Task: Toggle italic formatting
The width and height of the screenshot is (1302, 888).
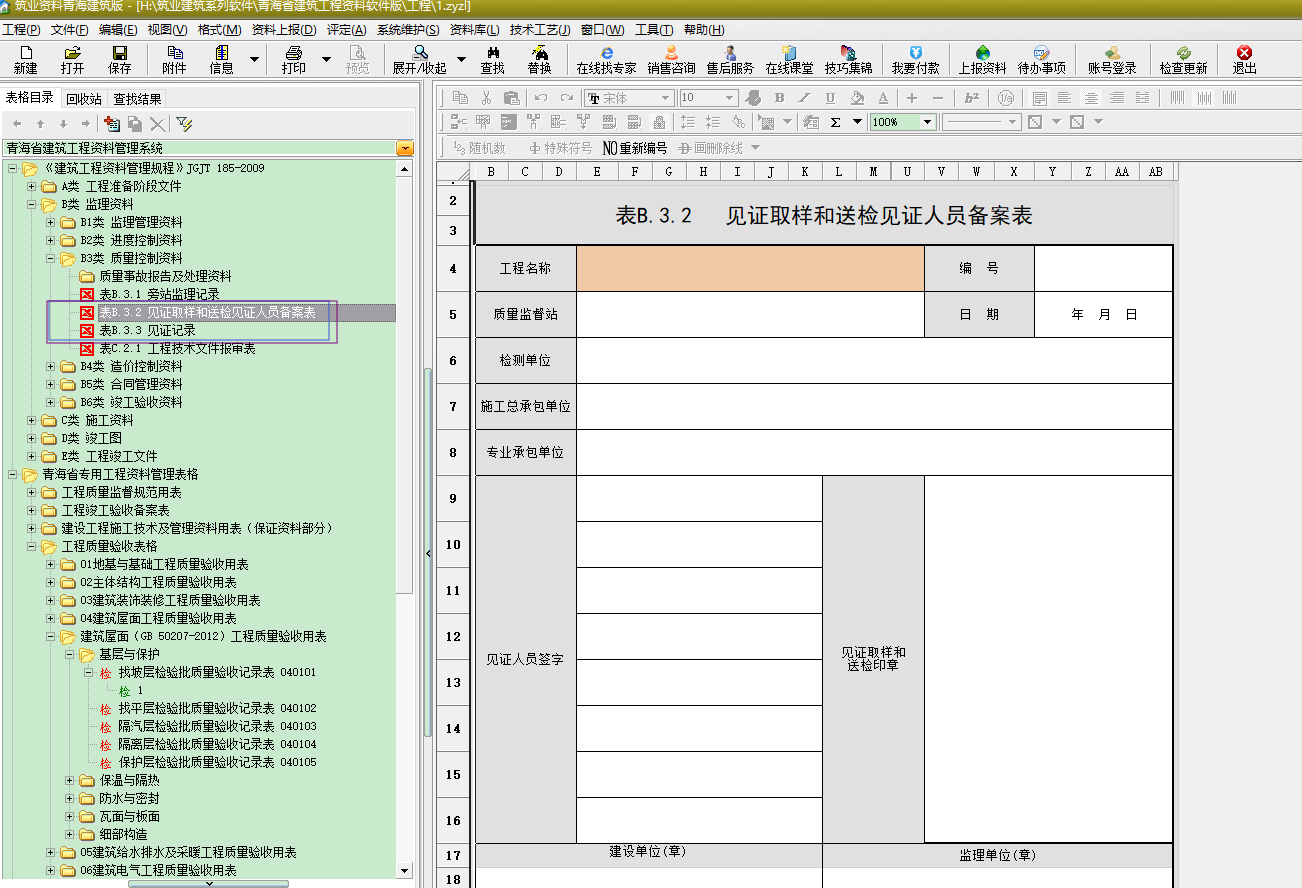Action: coord(805,98)
